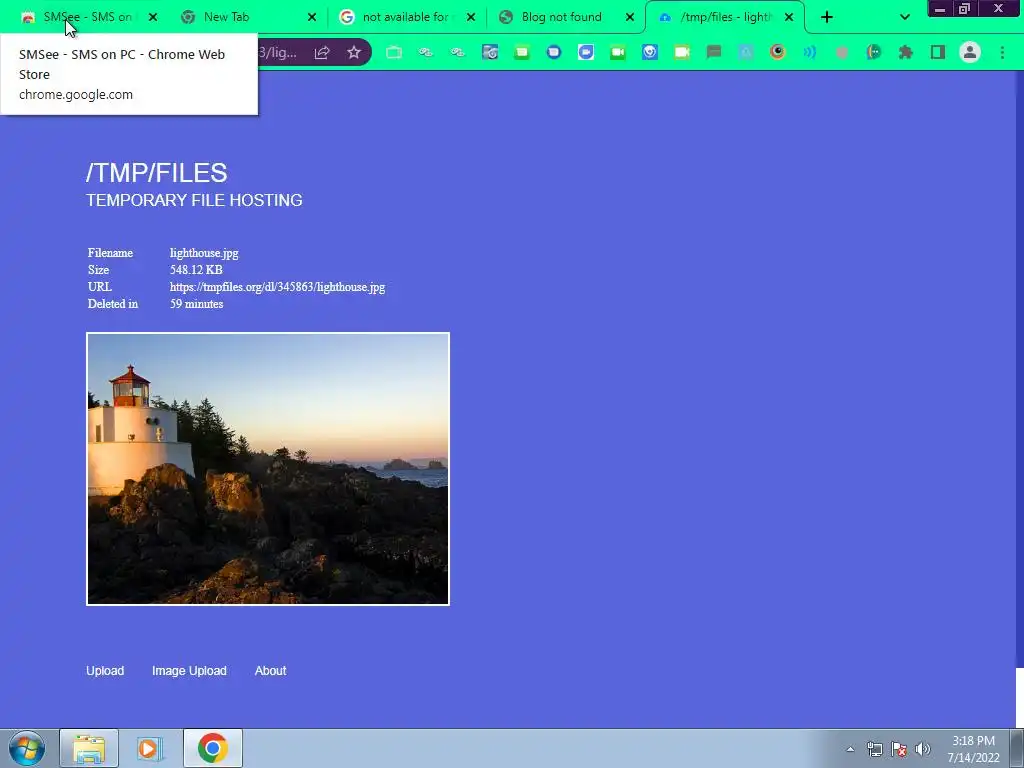Toggle the Chrome side panel

938,52
